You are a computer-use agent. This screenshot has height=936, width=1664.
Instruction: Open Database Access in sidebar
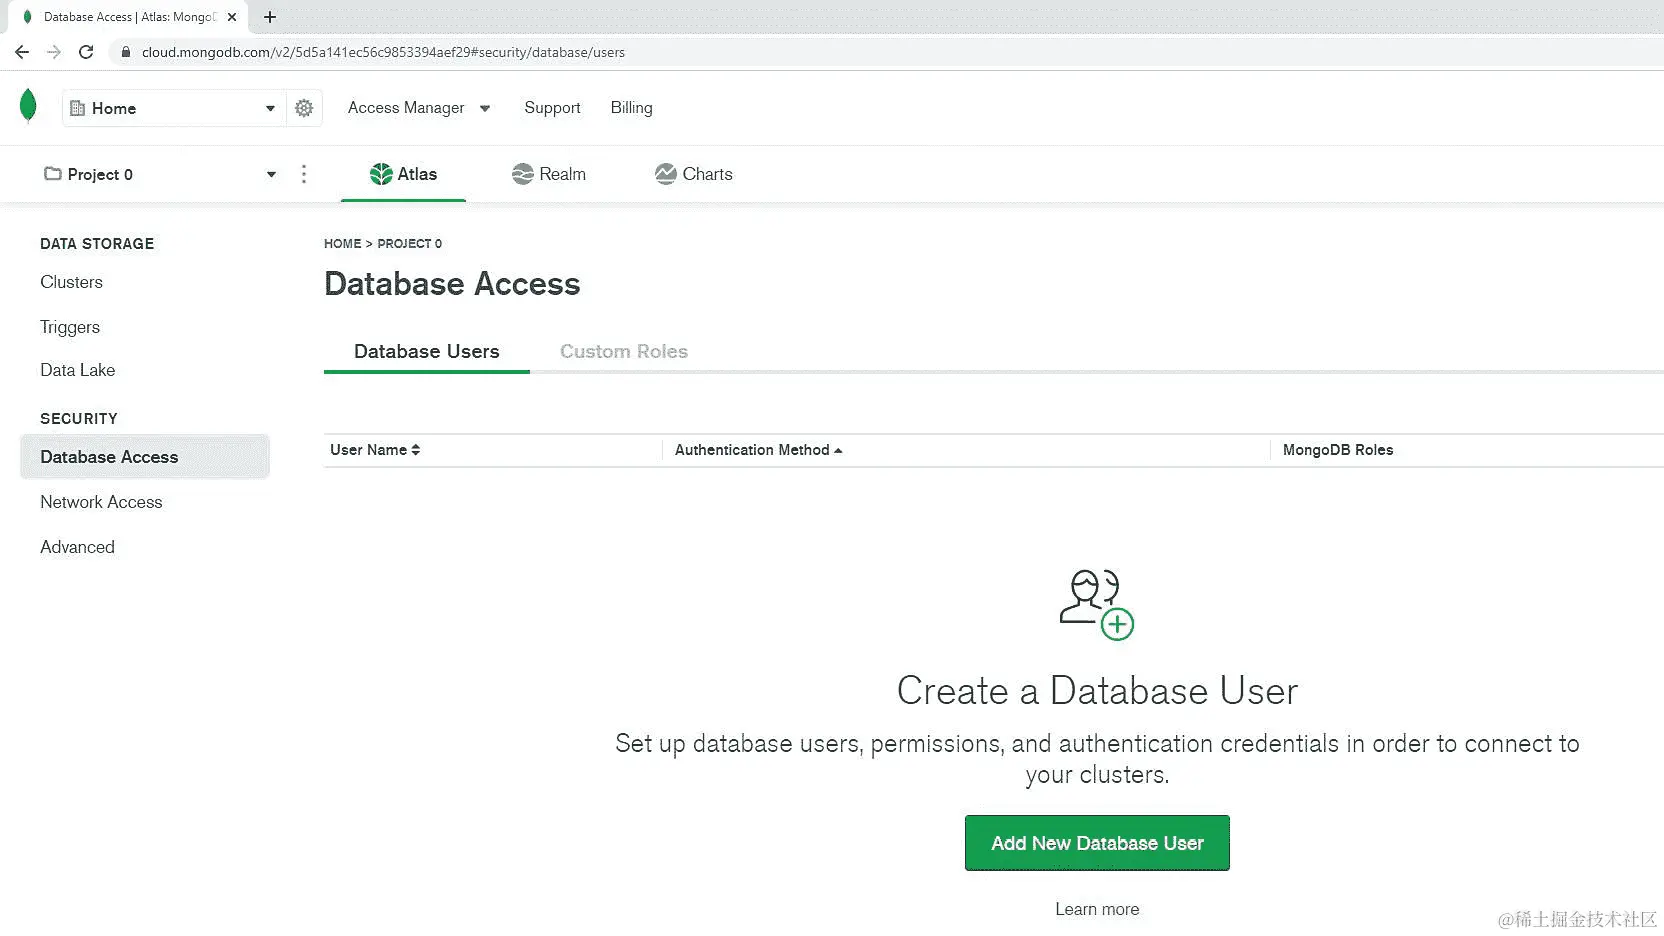click(145, 457)
